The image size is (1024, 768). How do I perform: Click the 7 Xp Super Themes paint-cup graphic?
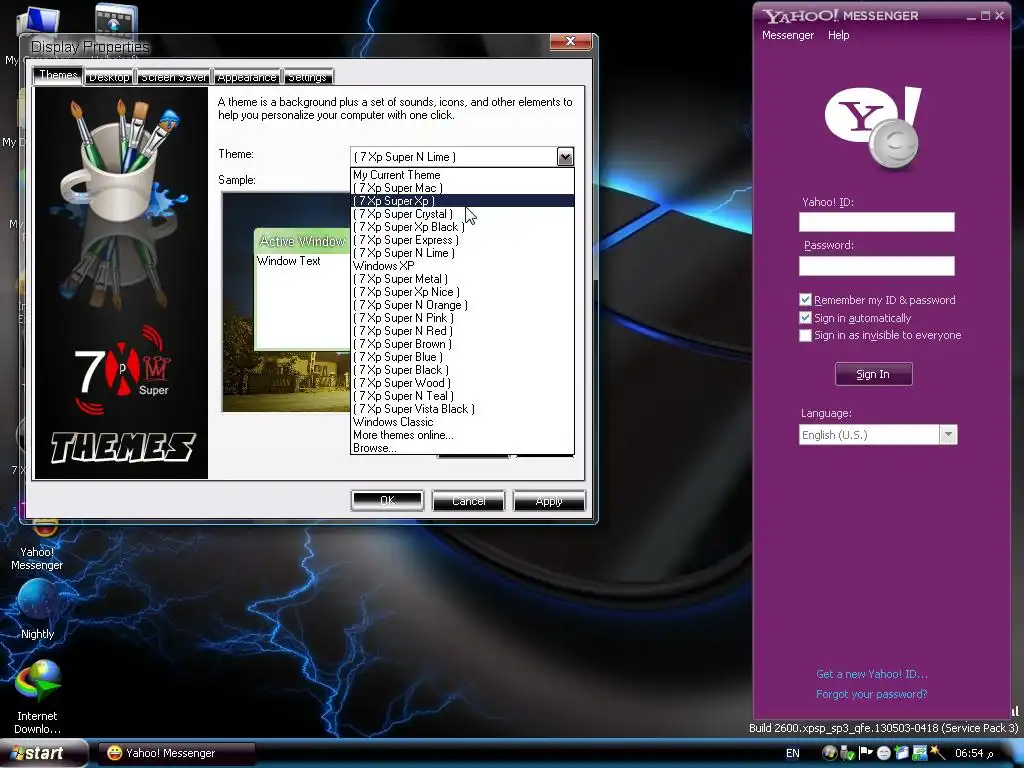point(121,283)
